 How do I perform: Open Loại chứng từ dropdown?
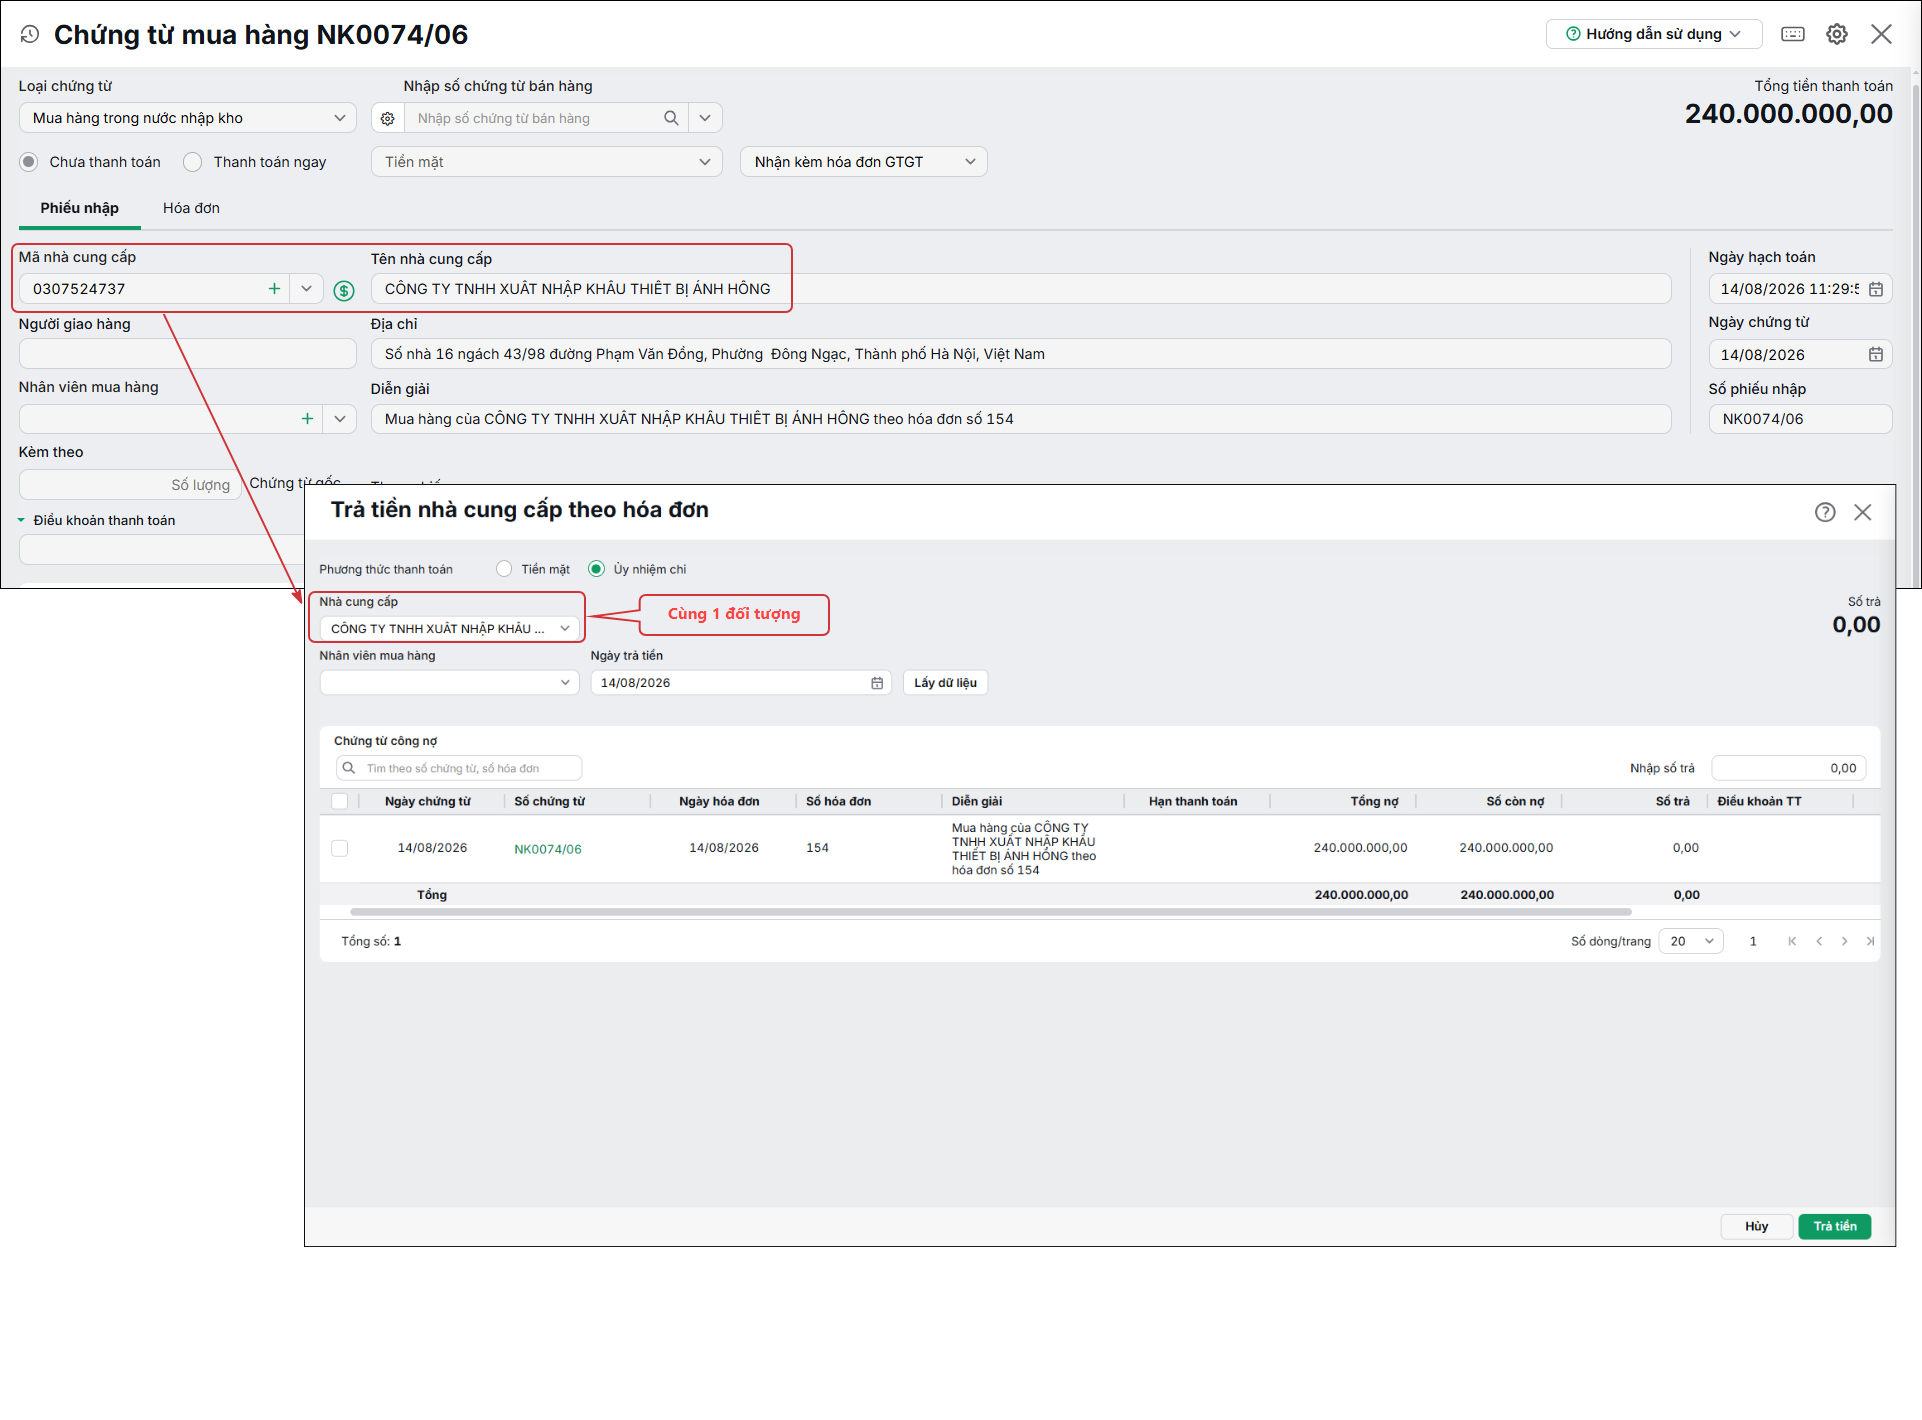click(187, 118)
